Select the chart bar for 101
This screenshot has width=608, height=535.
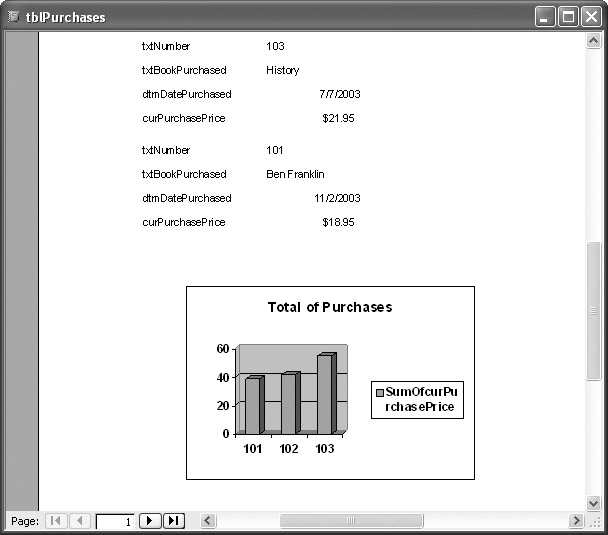pyautogui.click(x=254, y=405)
